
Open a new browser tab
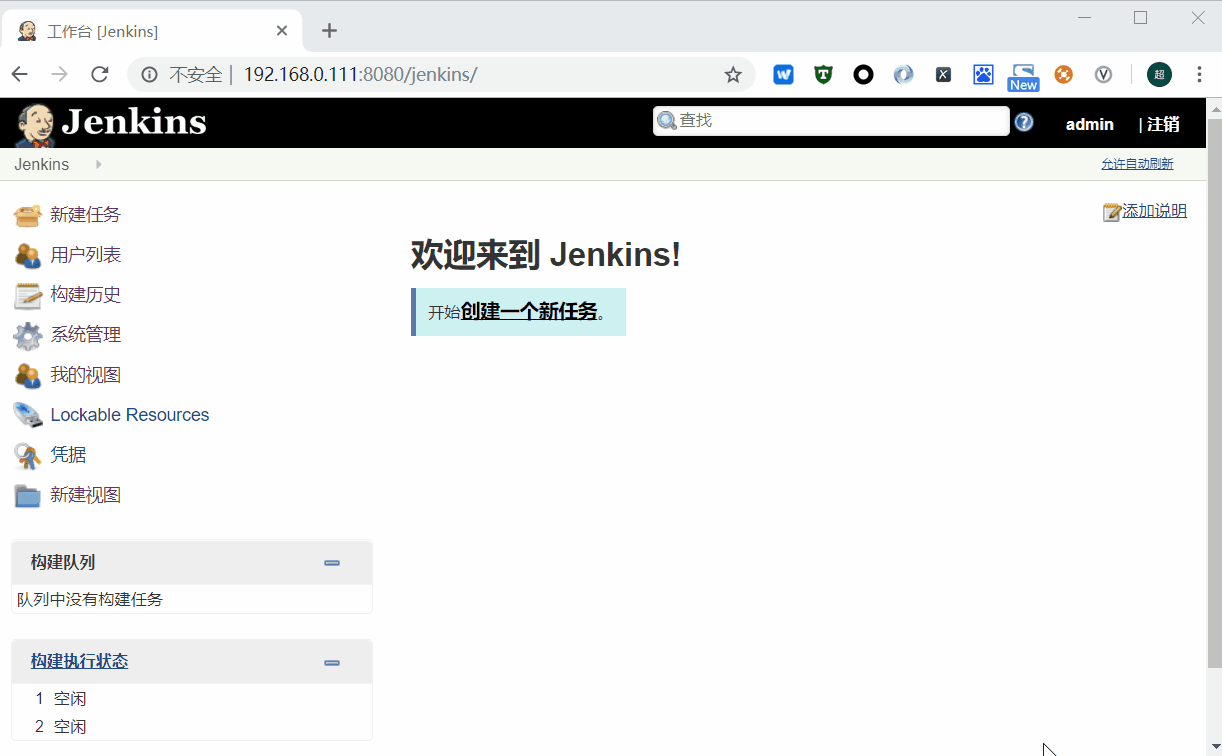329,31
